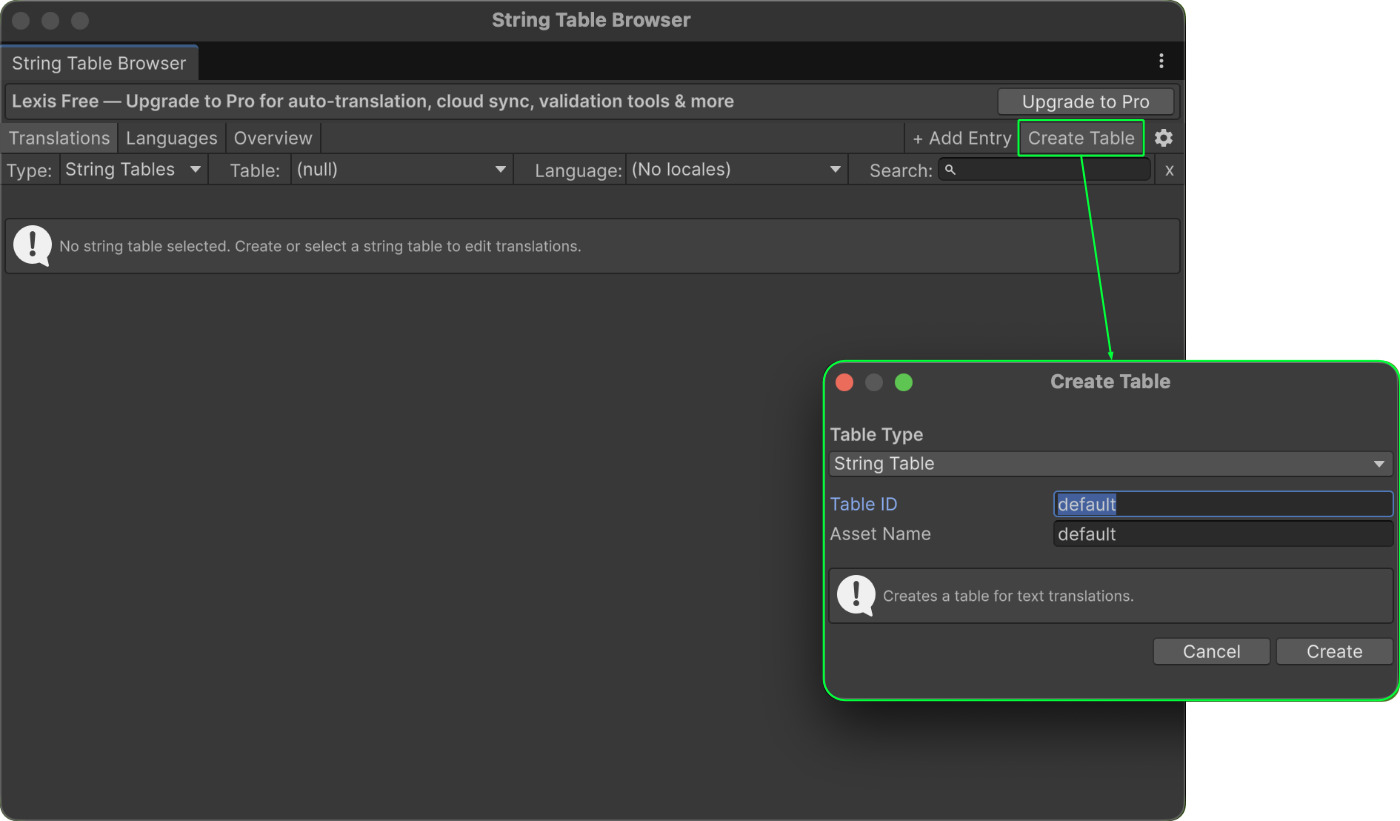Cancel the Create Table dialog
This screenshot has width=1400, height=821.
(x=1211, y=651)
